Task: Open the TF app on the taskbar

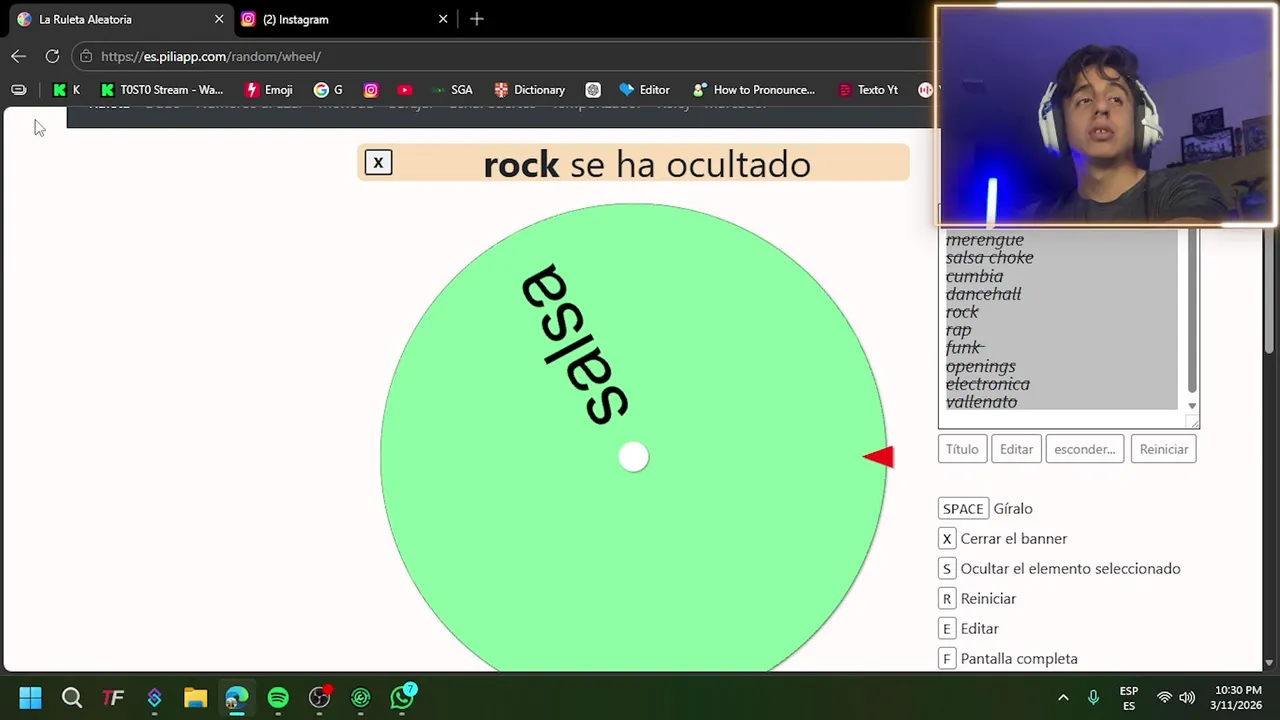Action: [x=113, y=697]
